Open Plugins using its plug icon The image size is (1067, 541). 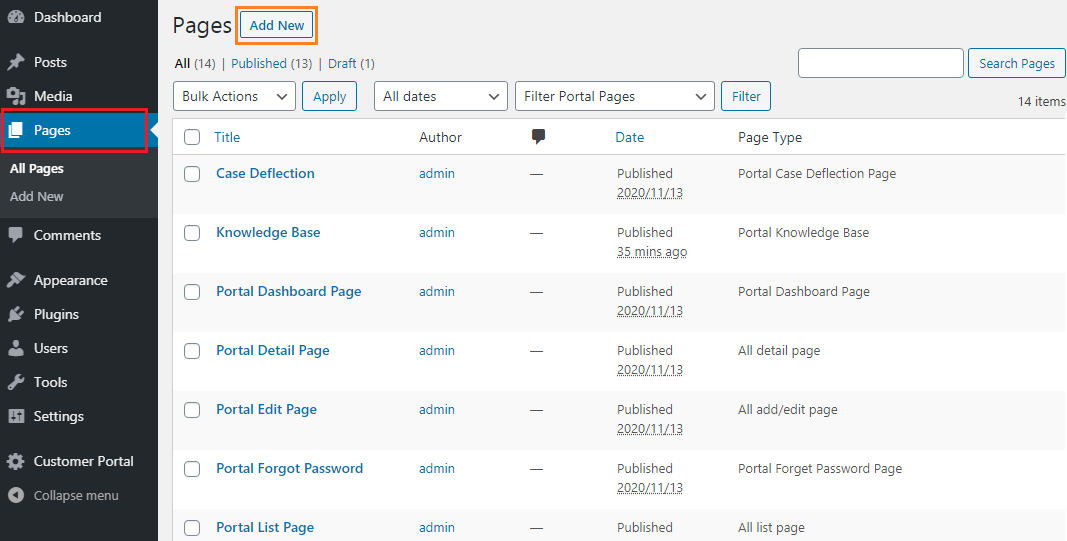(x=16, y=314)
